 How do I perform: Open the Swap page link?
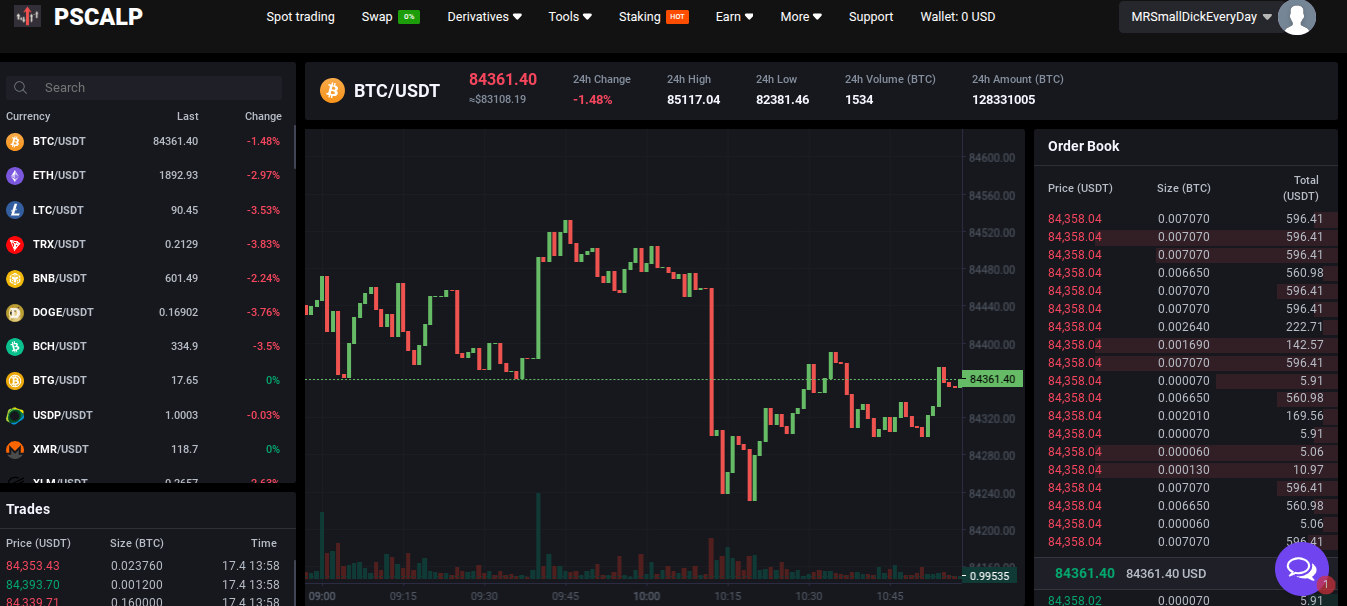390,17
